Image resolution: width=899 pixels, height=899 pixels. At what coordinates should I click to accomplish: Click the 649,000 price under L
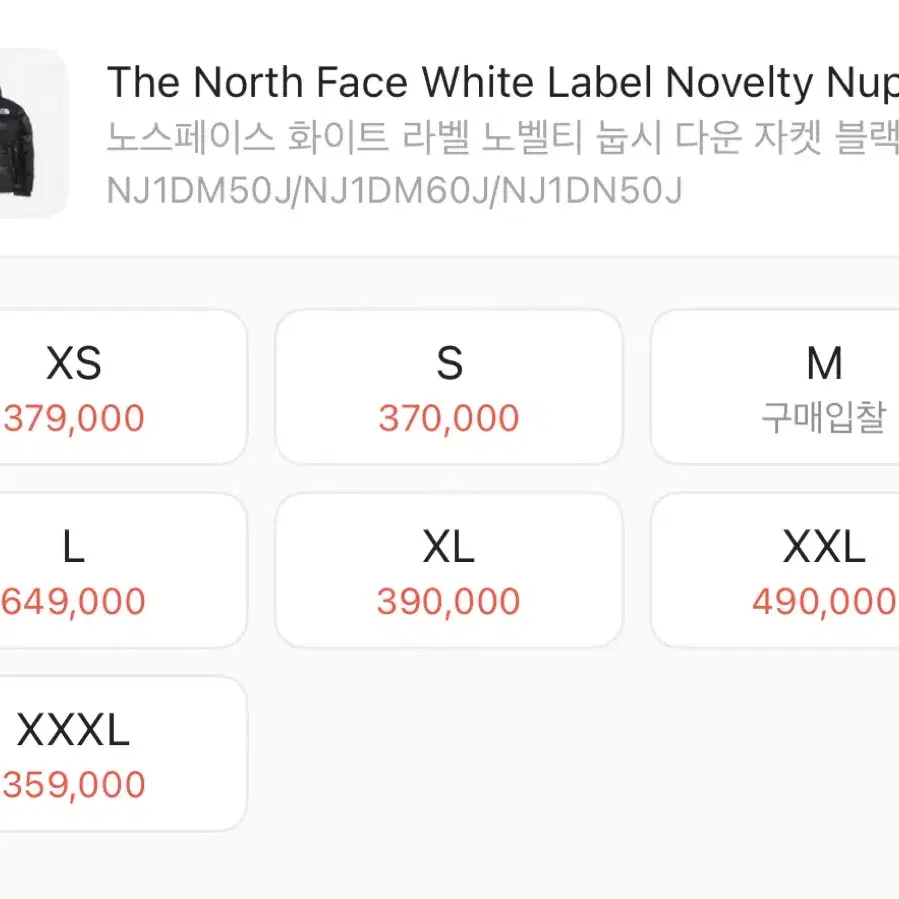tap(73, 601)
